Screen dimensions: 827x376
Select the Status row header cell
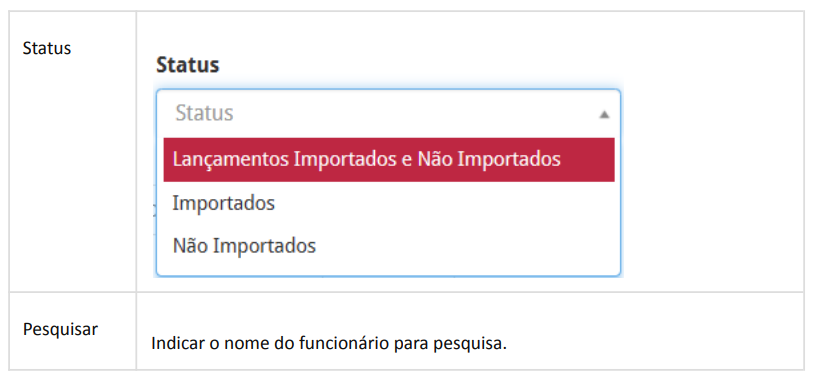tap(73, 151)
